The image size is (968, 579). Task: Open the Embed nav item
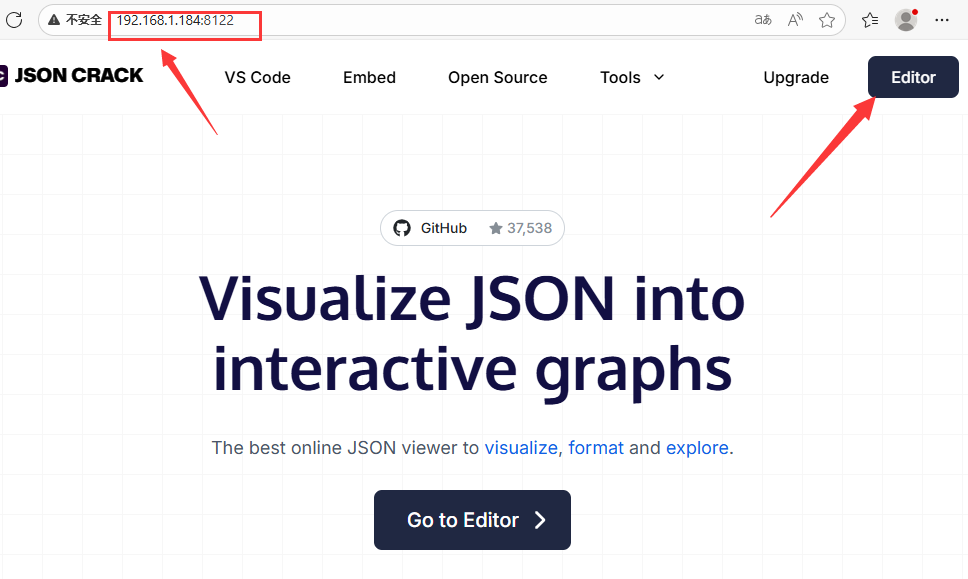click(x=369, y=78)
